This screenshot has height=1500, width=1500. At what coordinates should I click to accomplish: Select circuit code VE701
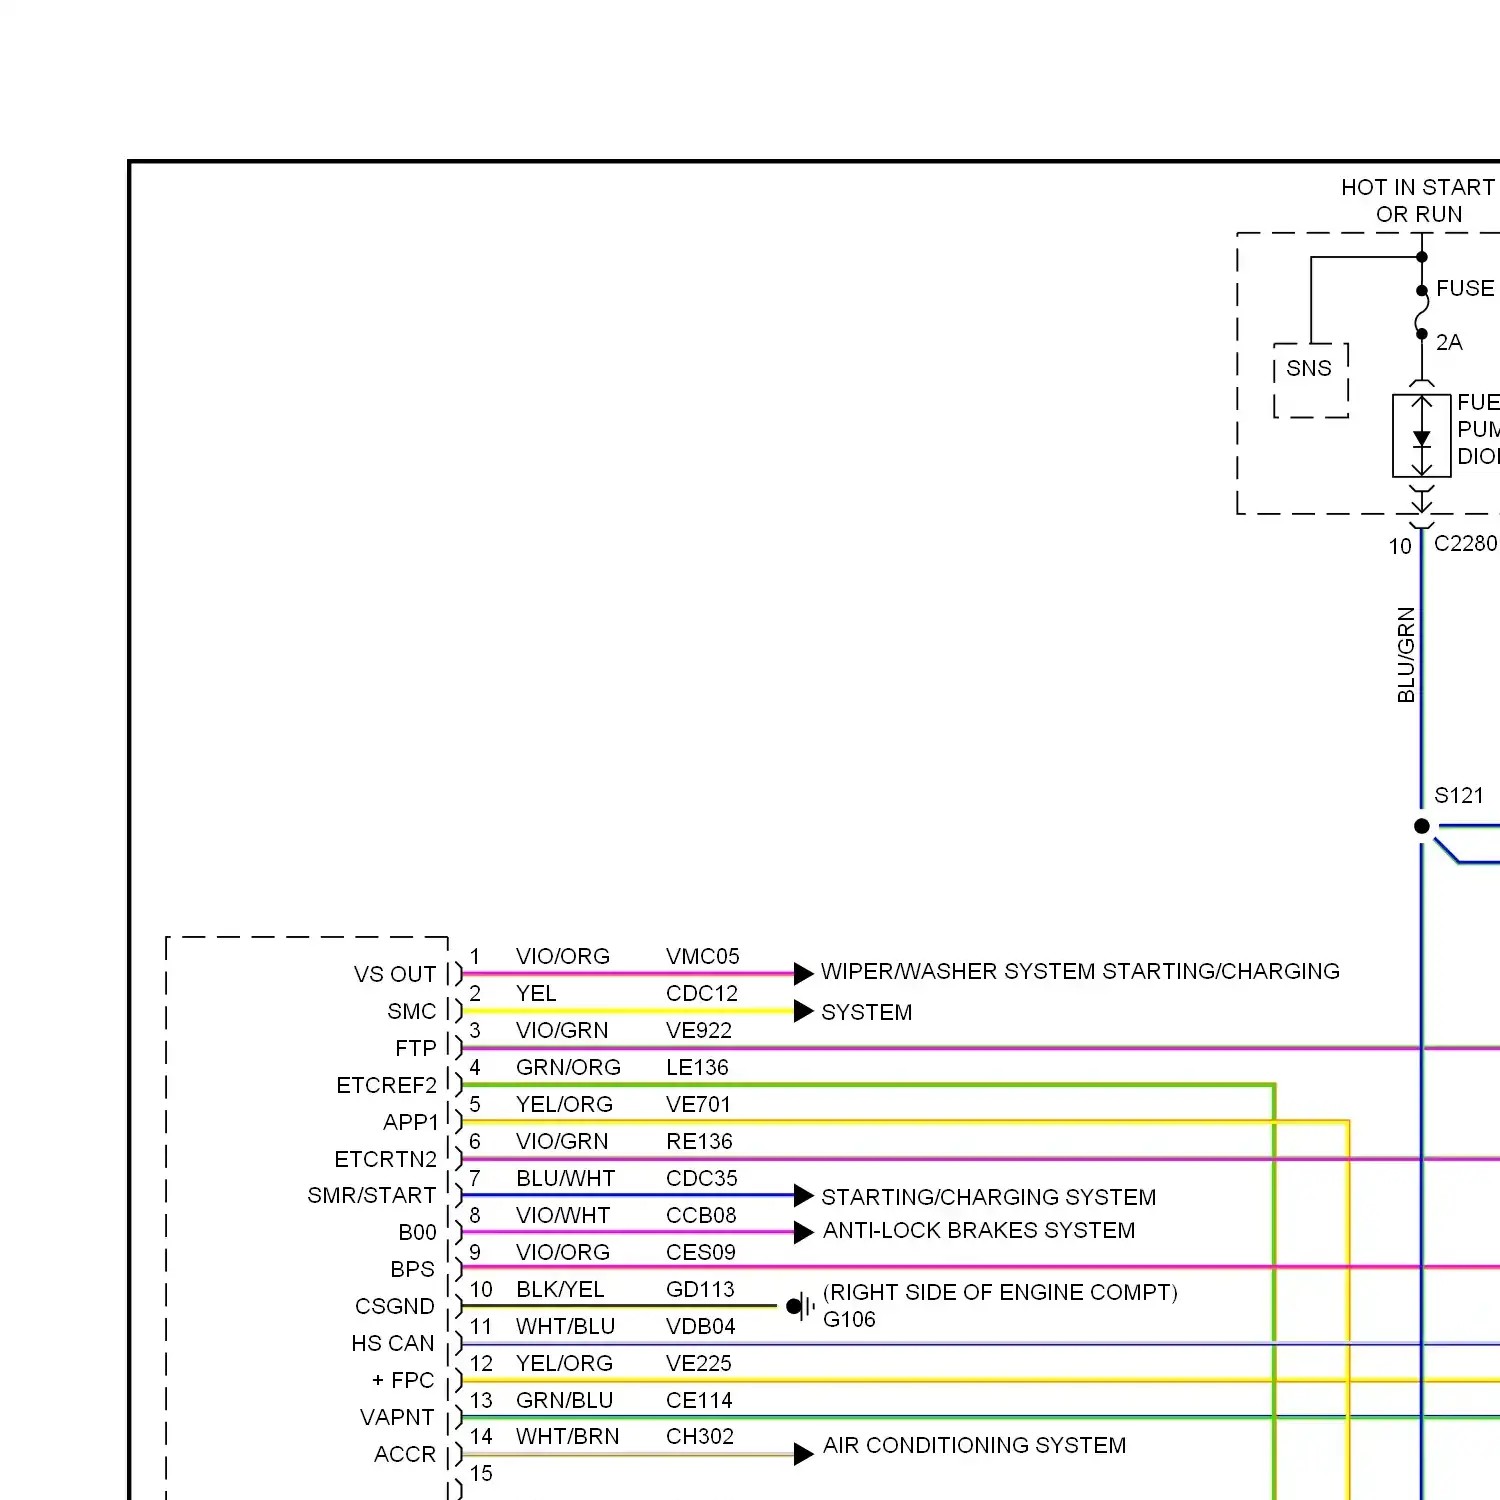pyautogui.click(x=698, y=1104)
